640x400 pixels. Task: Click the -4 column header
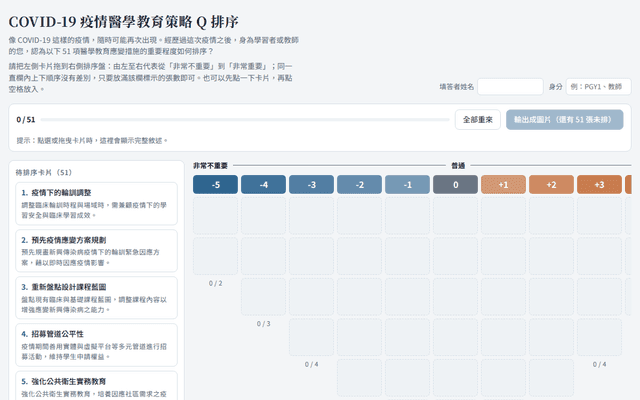pos(263,184)
